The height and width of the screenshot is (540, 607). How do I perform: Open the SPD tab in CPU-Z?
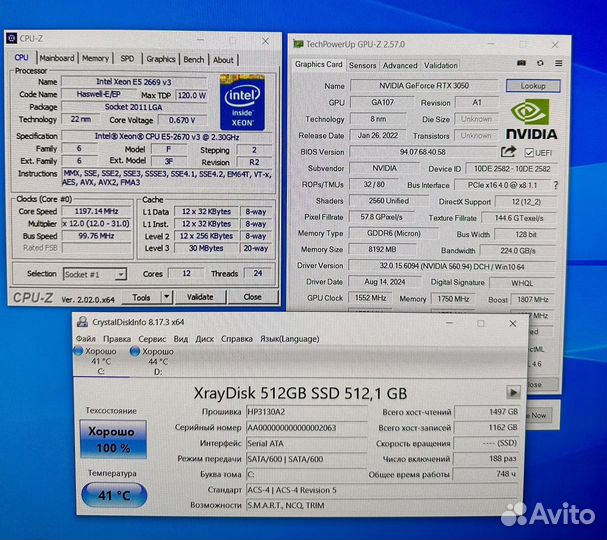(127, 59)
